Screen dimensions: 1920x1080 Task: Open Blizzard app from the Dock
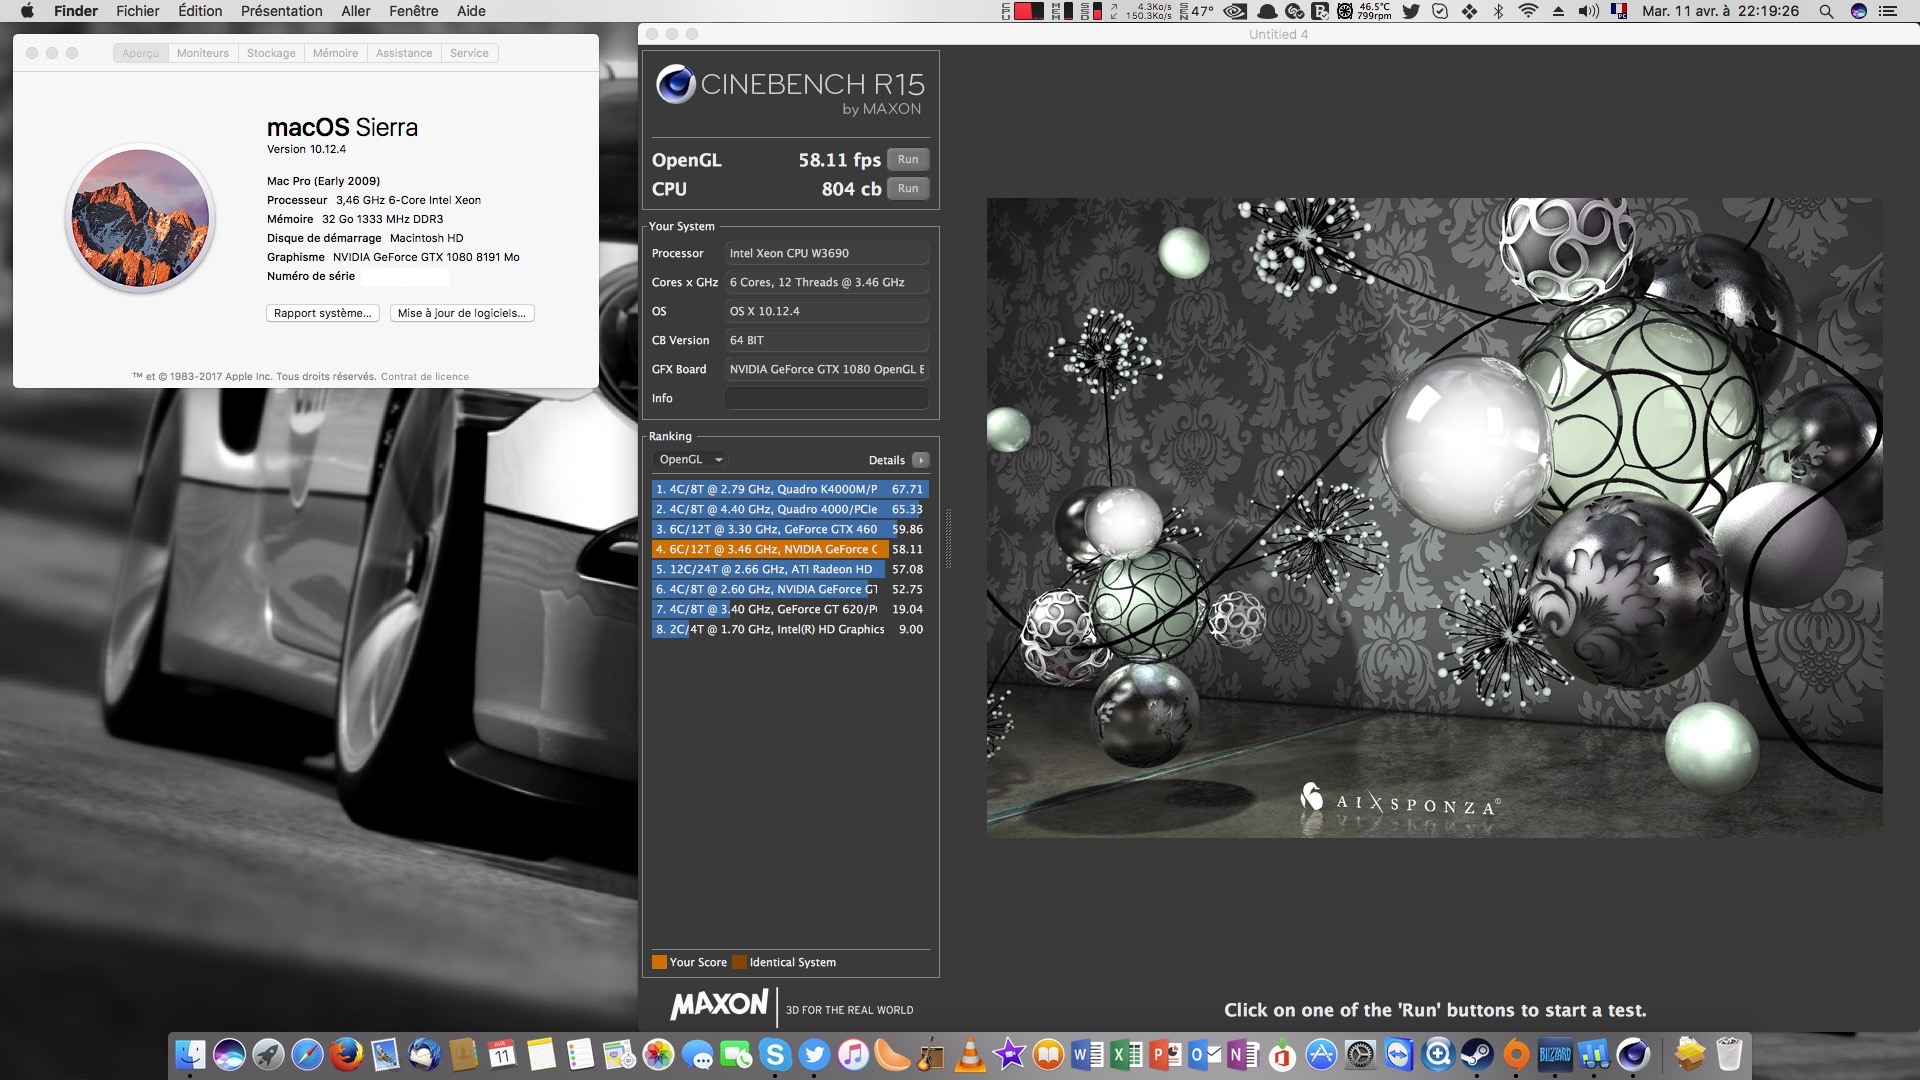(x=1555, y=1054)
